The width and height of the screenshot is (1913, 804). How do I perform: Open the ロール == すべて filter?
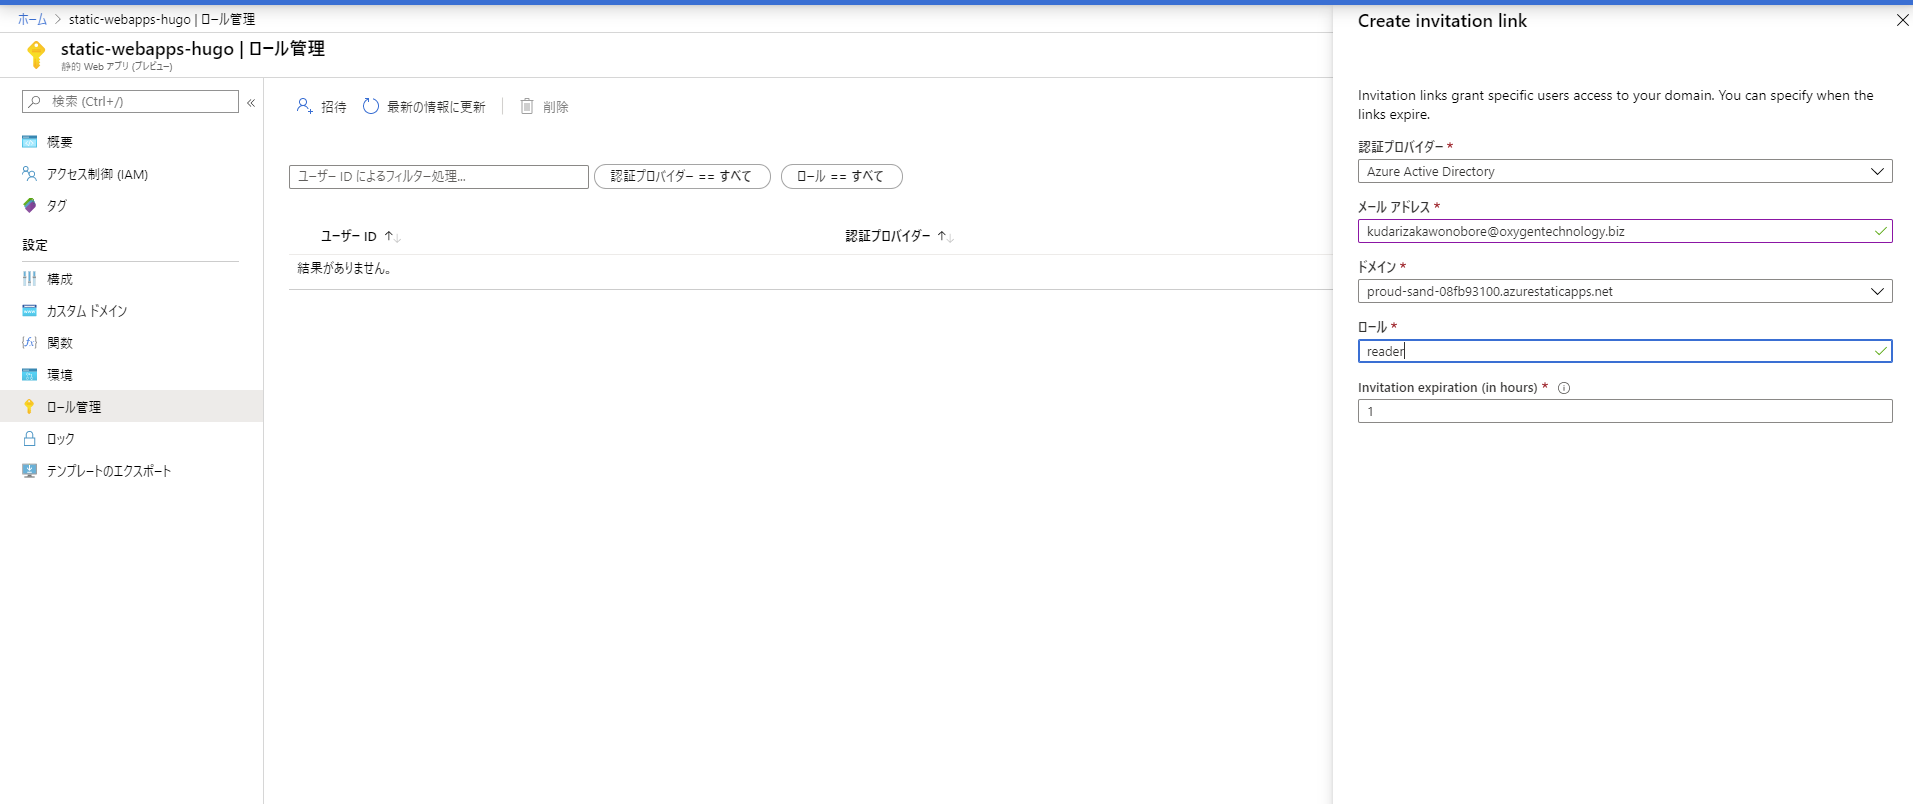(841, 176)
